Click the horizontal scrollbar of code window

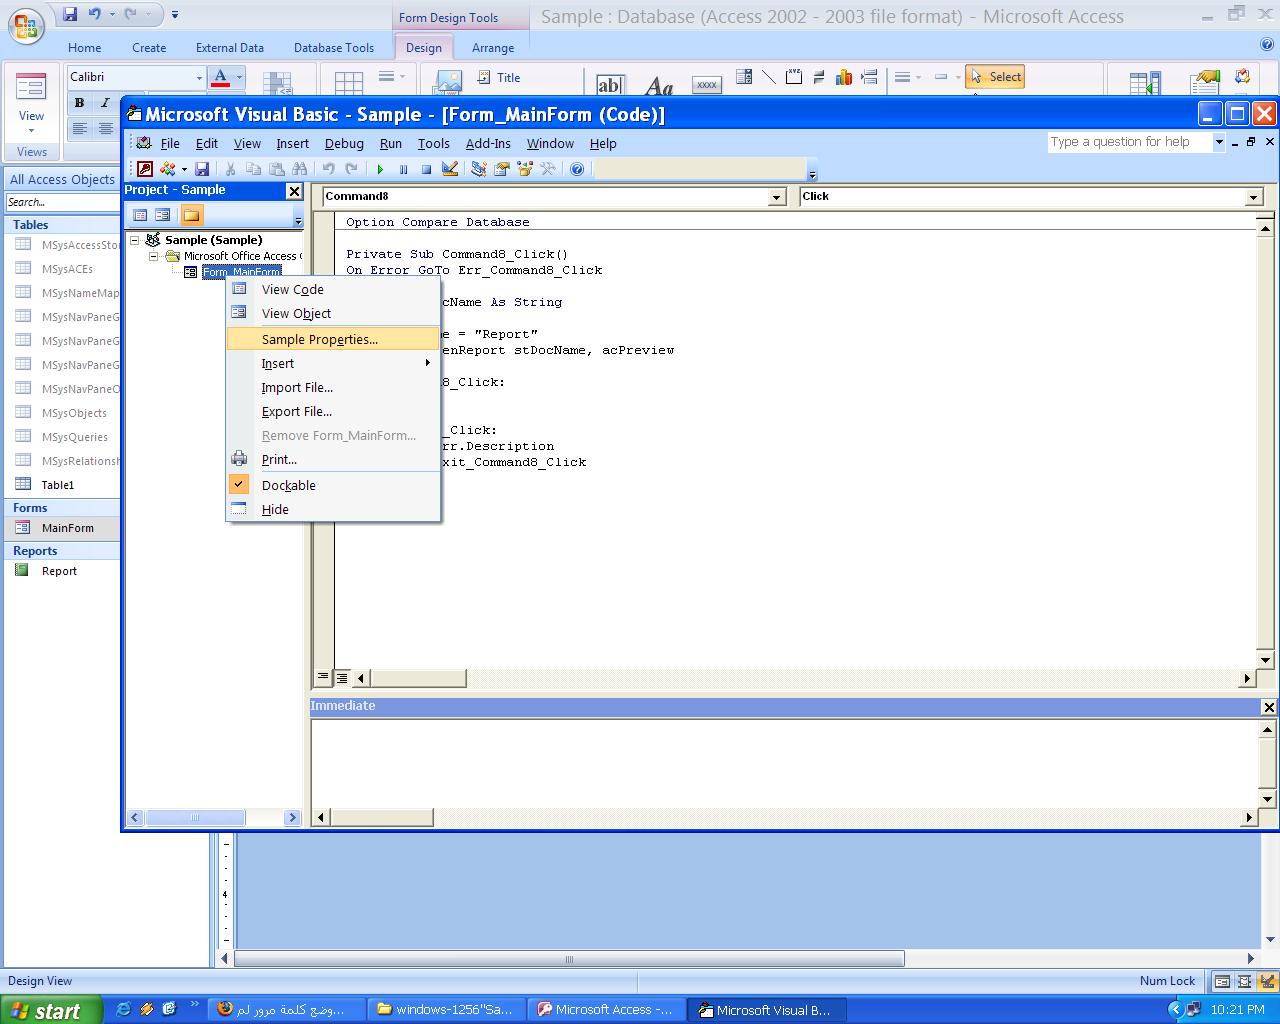coord(804,678)
